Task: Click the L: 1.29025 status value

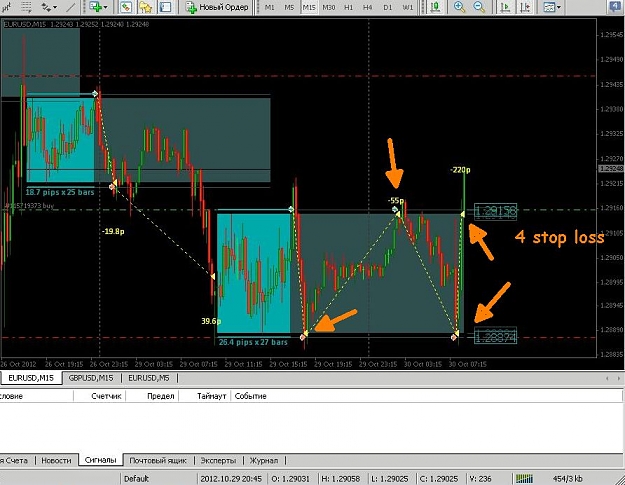Action: (x=389, y=479)
